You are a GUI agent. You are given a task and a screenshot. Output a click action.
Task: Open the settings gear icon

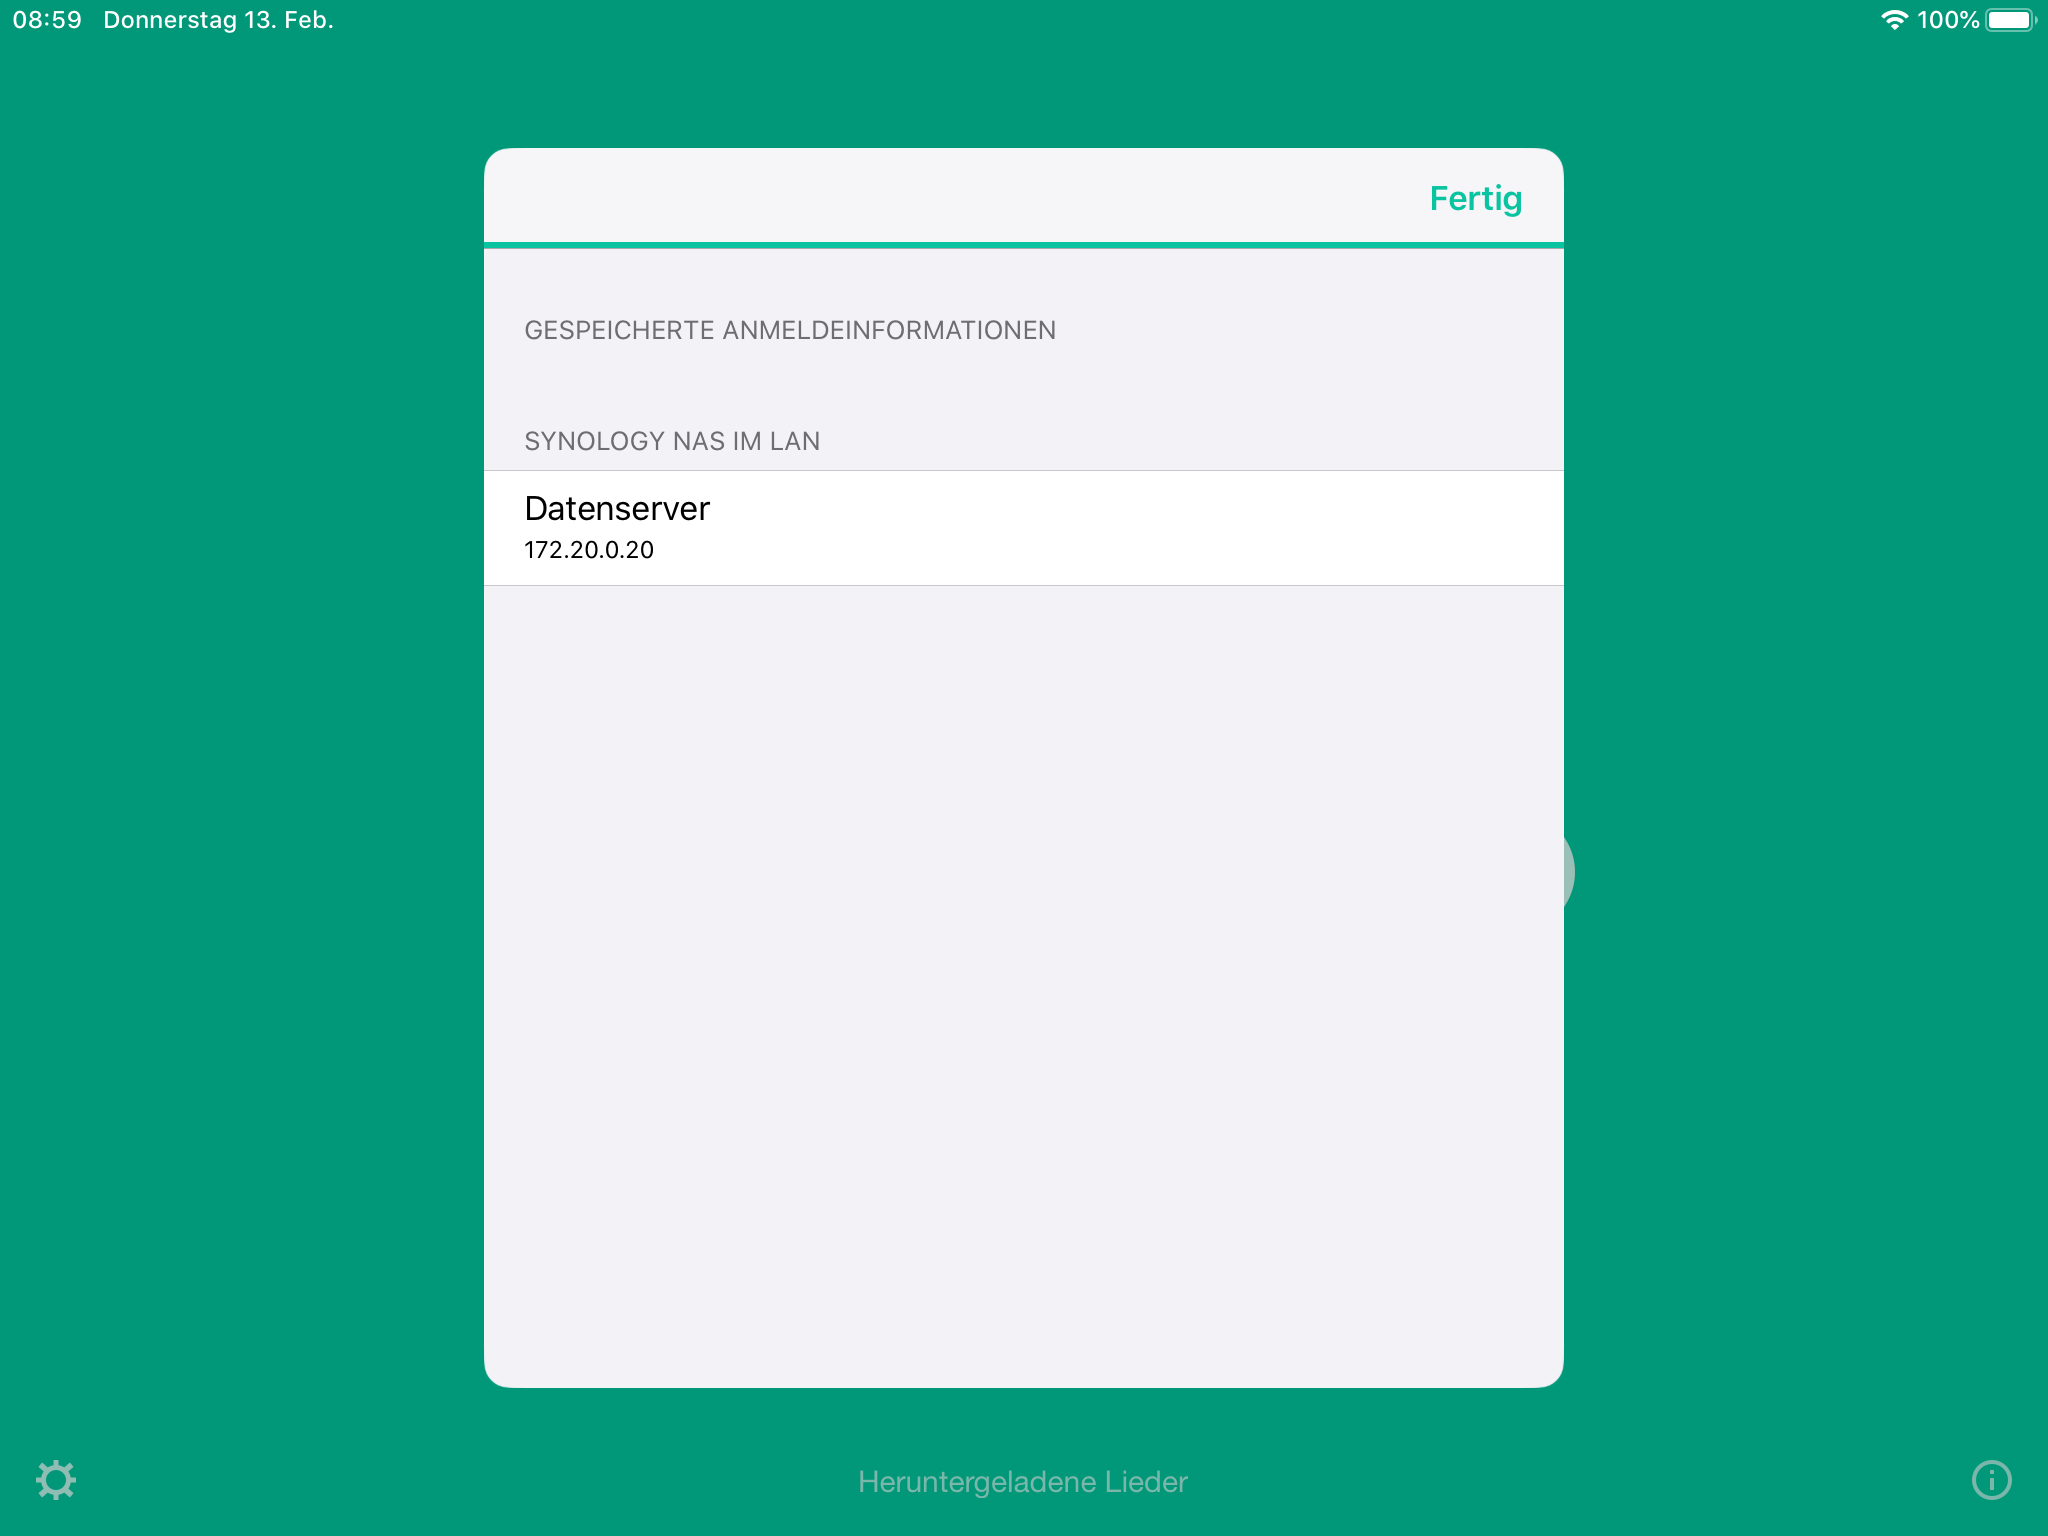tap(56, 1480)
